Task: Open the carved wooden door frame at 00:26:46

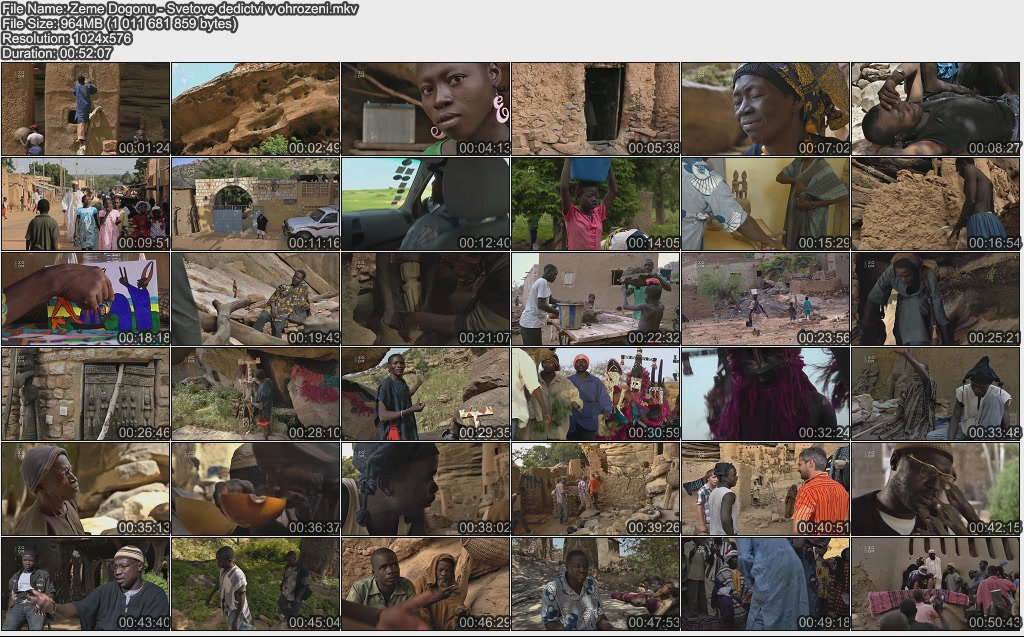Action: point(86,394)
